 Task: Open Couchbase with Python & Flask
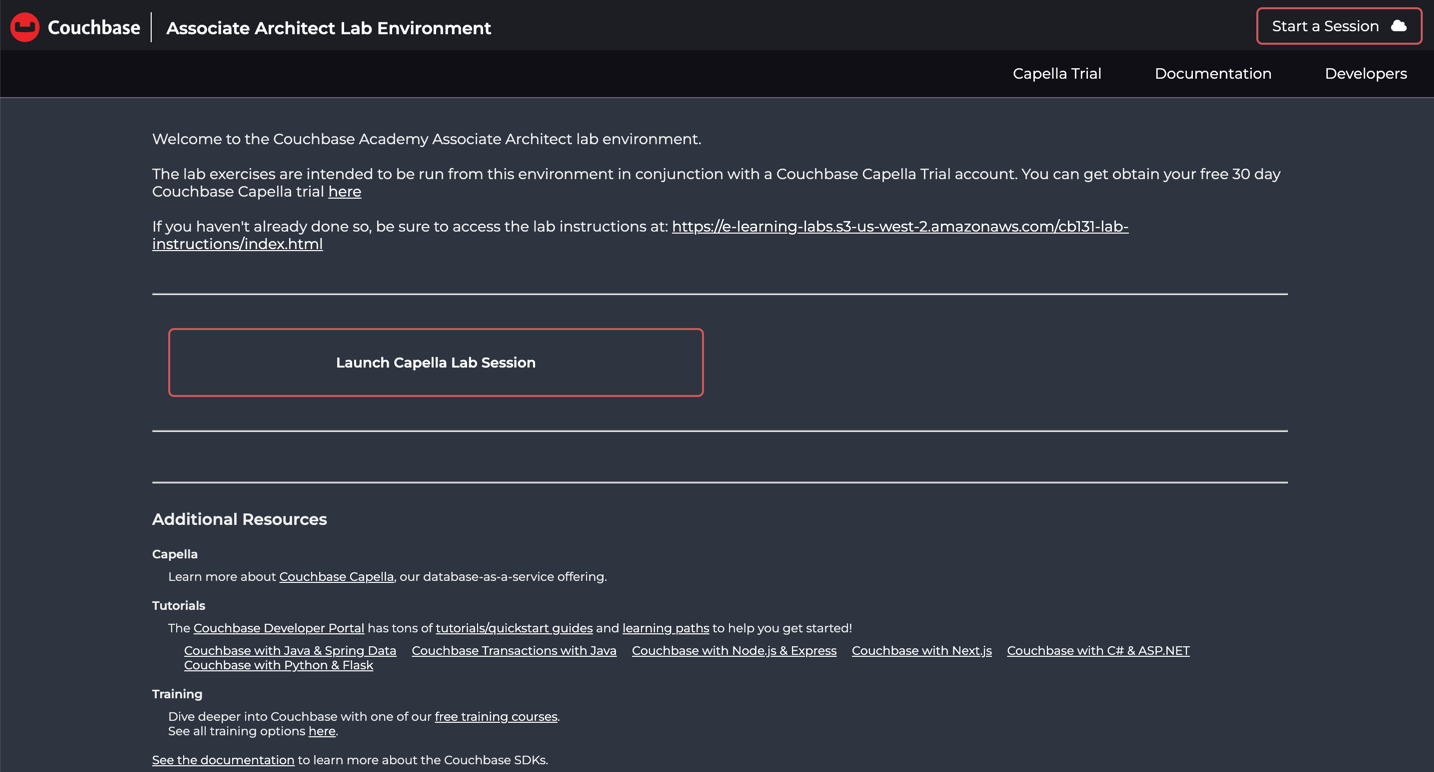coord(278,665)
